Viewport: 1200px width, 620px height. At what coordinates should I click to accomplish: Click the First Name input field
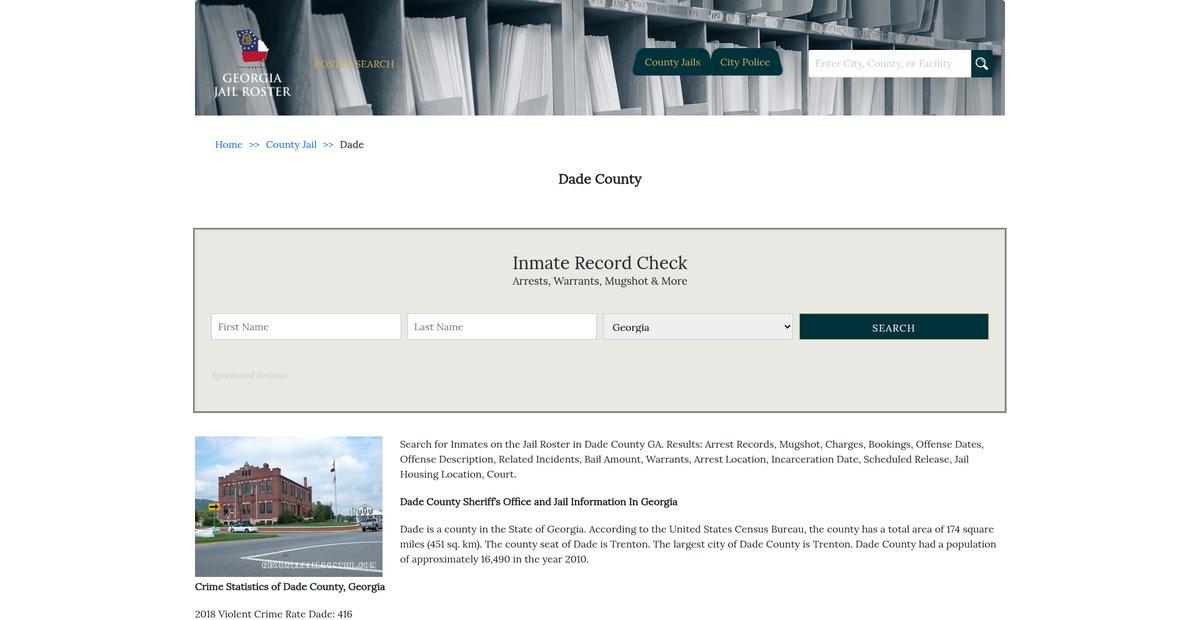click(306, 327)
